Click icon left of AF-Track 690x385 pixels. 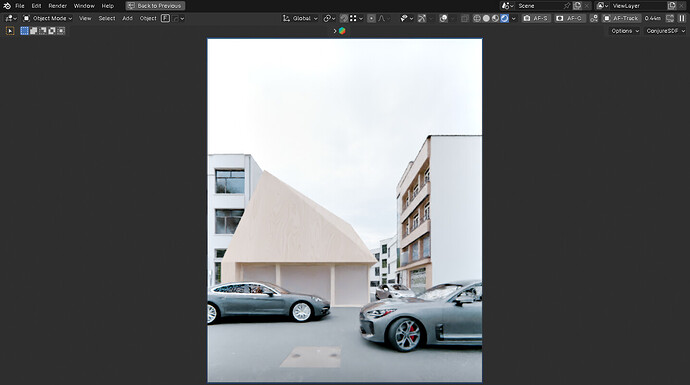594,18
